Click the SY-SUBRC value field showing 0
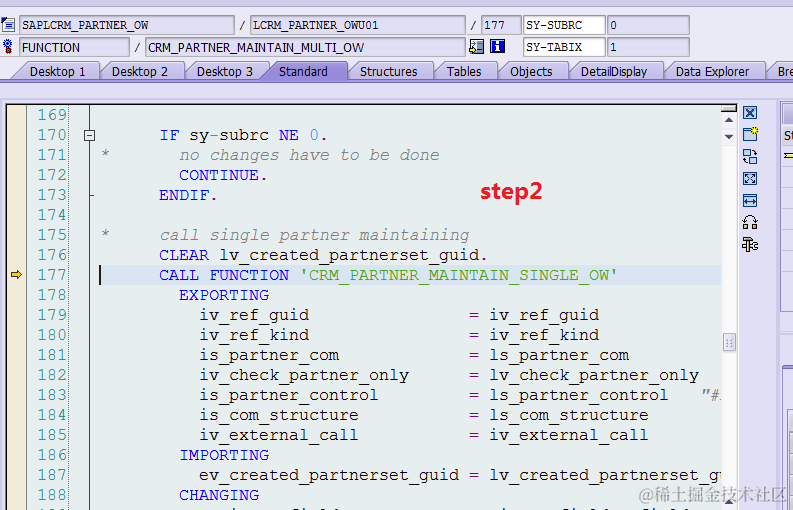This screenshot has width=793, height=510. point(648,25)
